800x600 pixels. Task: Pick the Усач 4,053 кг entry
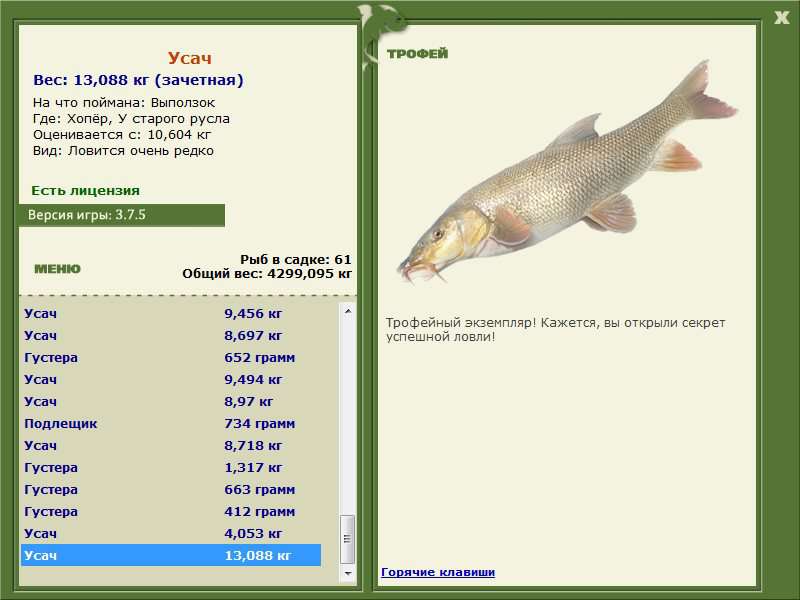point(170,533)
